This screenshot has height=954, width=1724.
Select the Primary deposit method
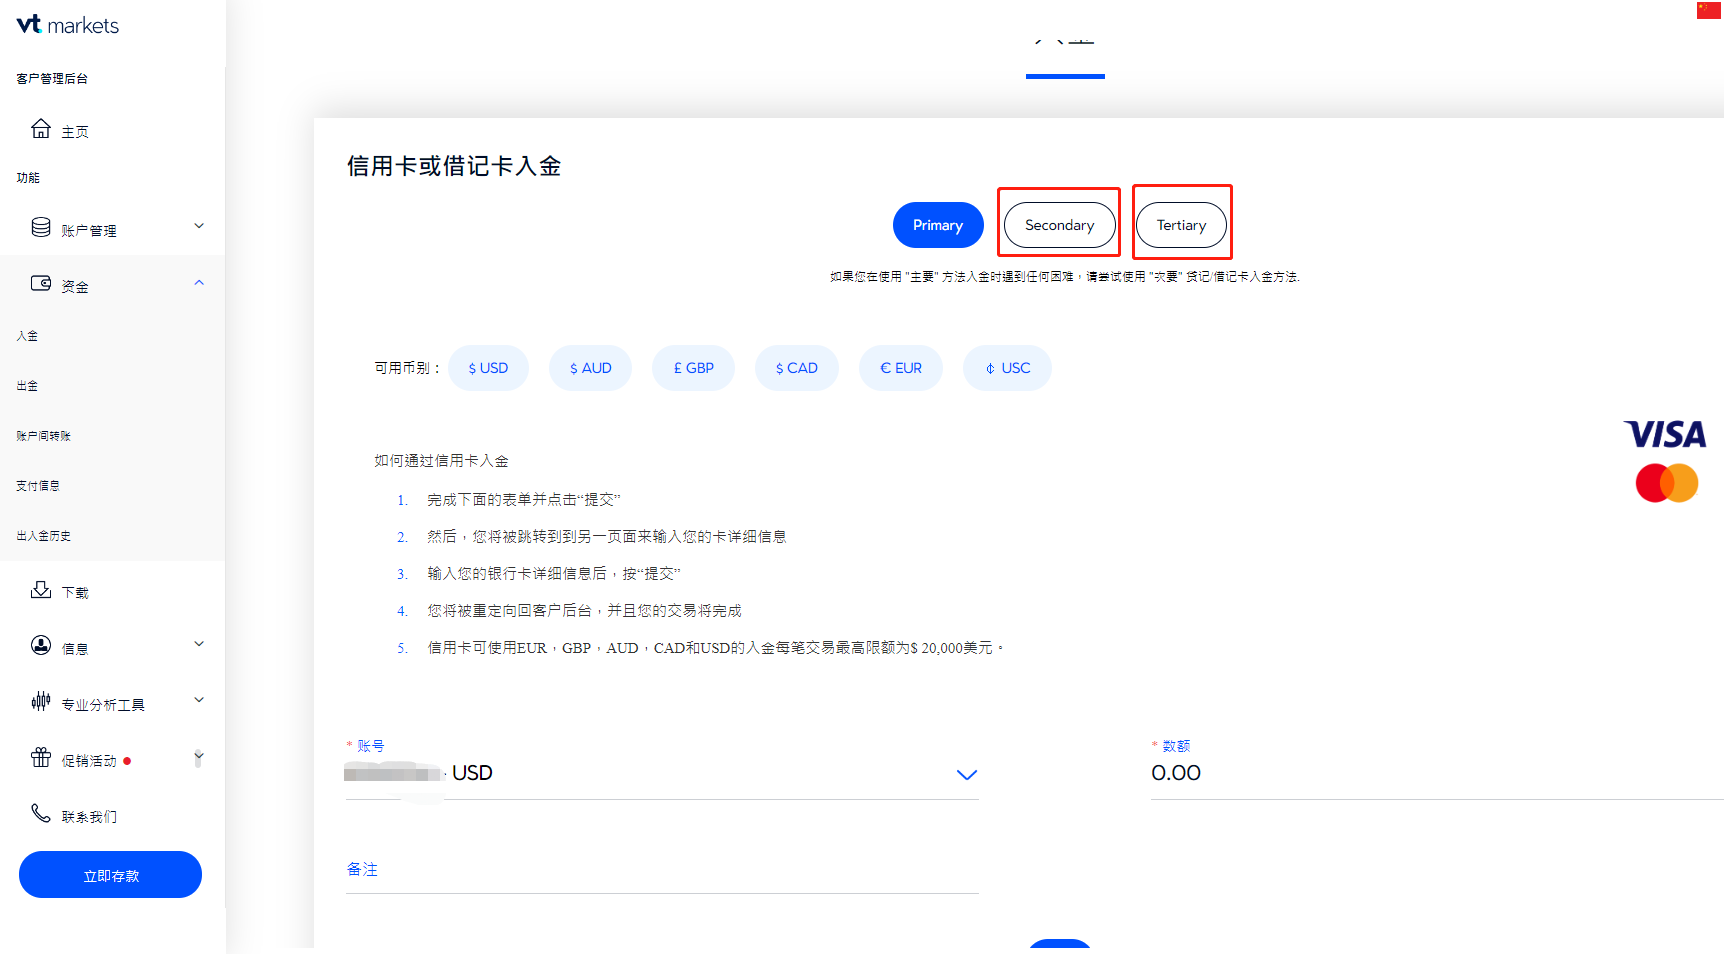pyautogui.click(x=937, y=226)
